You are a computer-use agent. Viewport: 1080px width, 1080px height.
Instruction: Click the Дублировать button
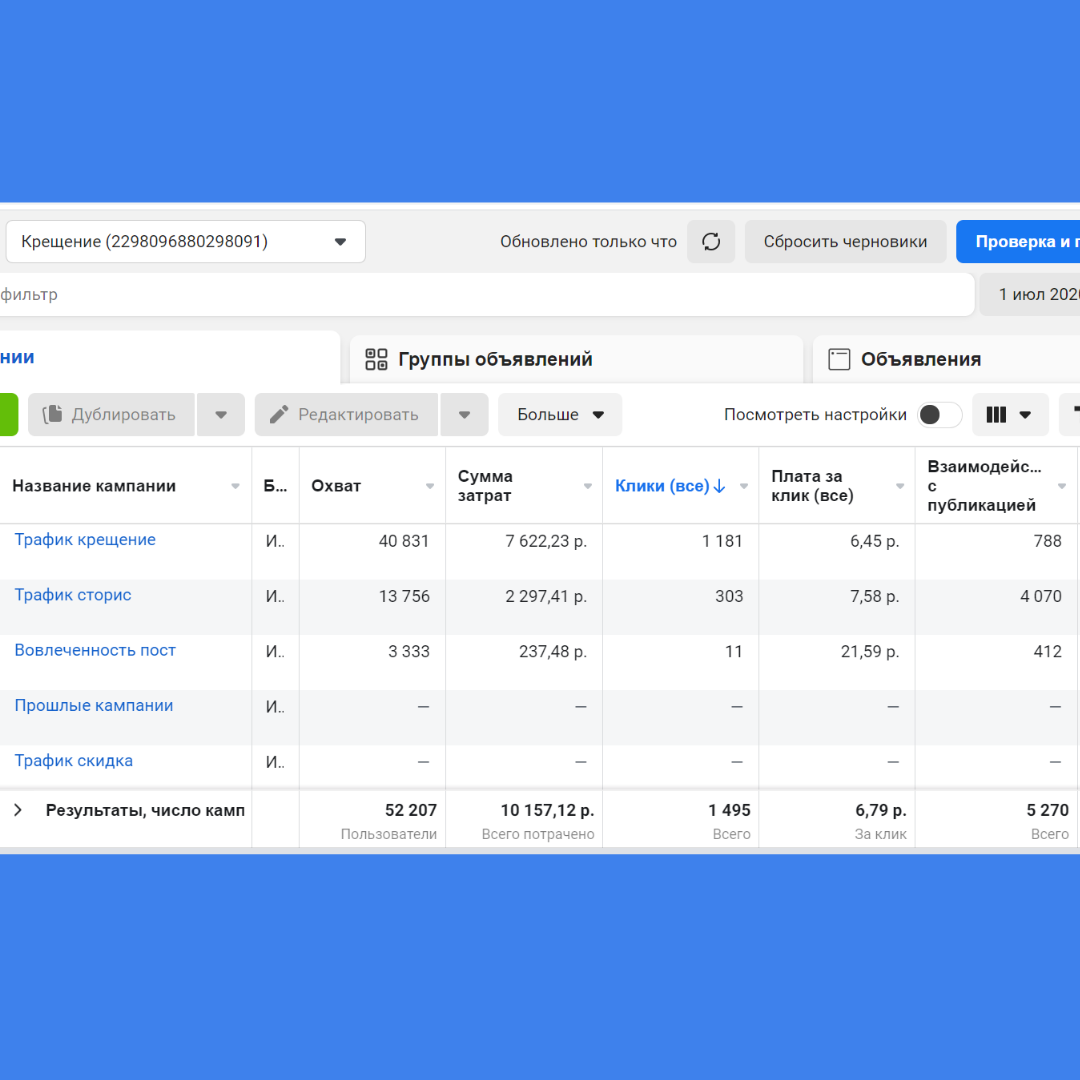coord(112,415)
